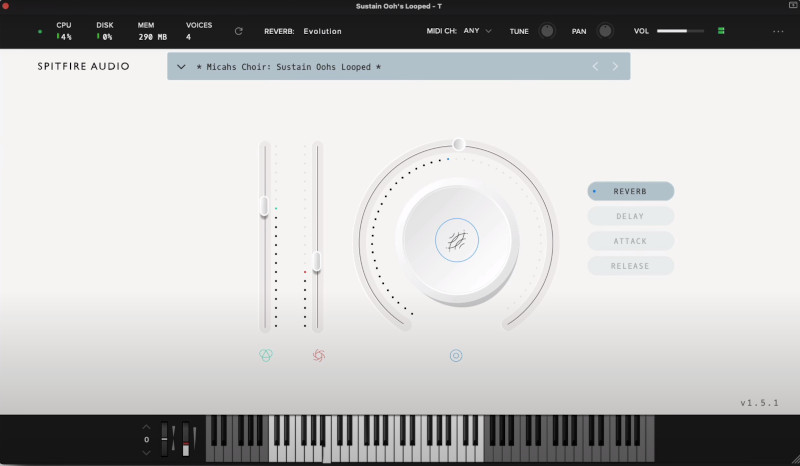Image resolution: width=800 pixels, height=466 pixels.
Task: Increase keyboard octave with the up arrow
Action: point(146,427)
